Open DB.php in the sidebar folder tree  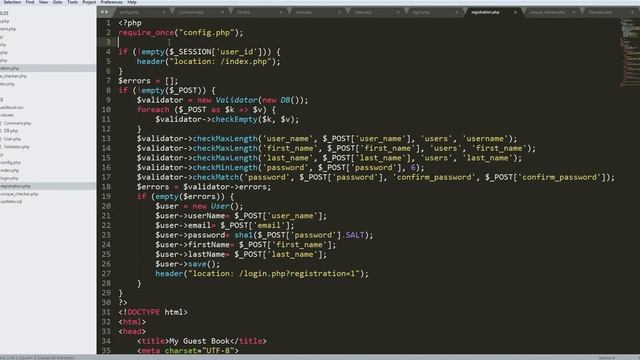click(x=11, y=131)
